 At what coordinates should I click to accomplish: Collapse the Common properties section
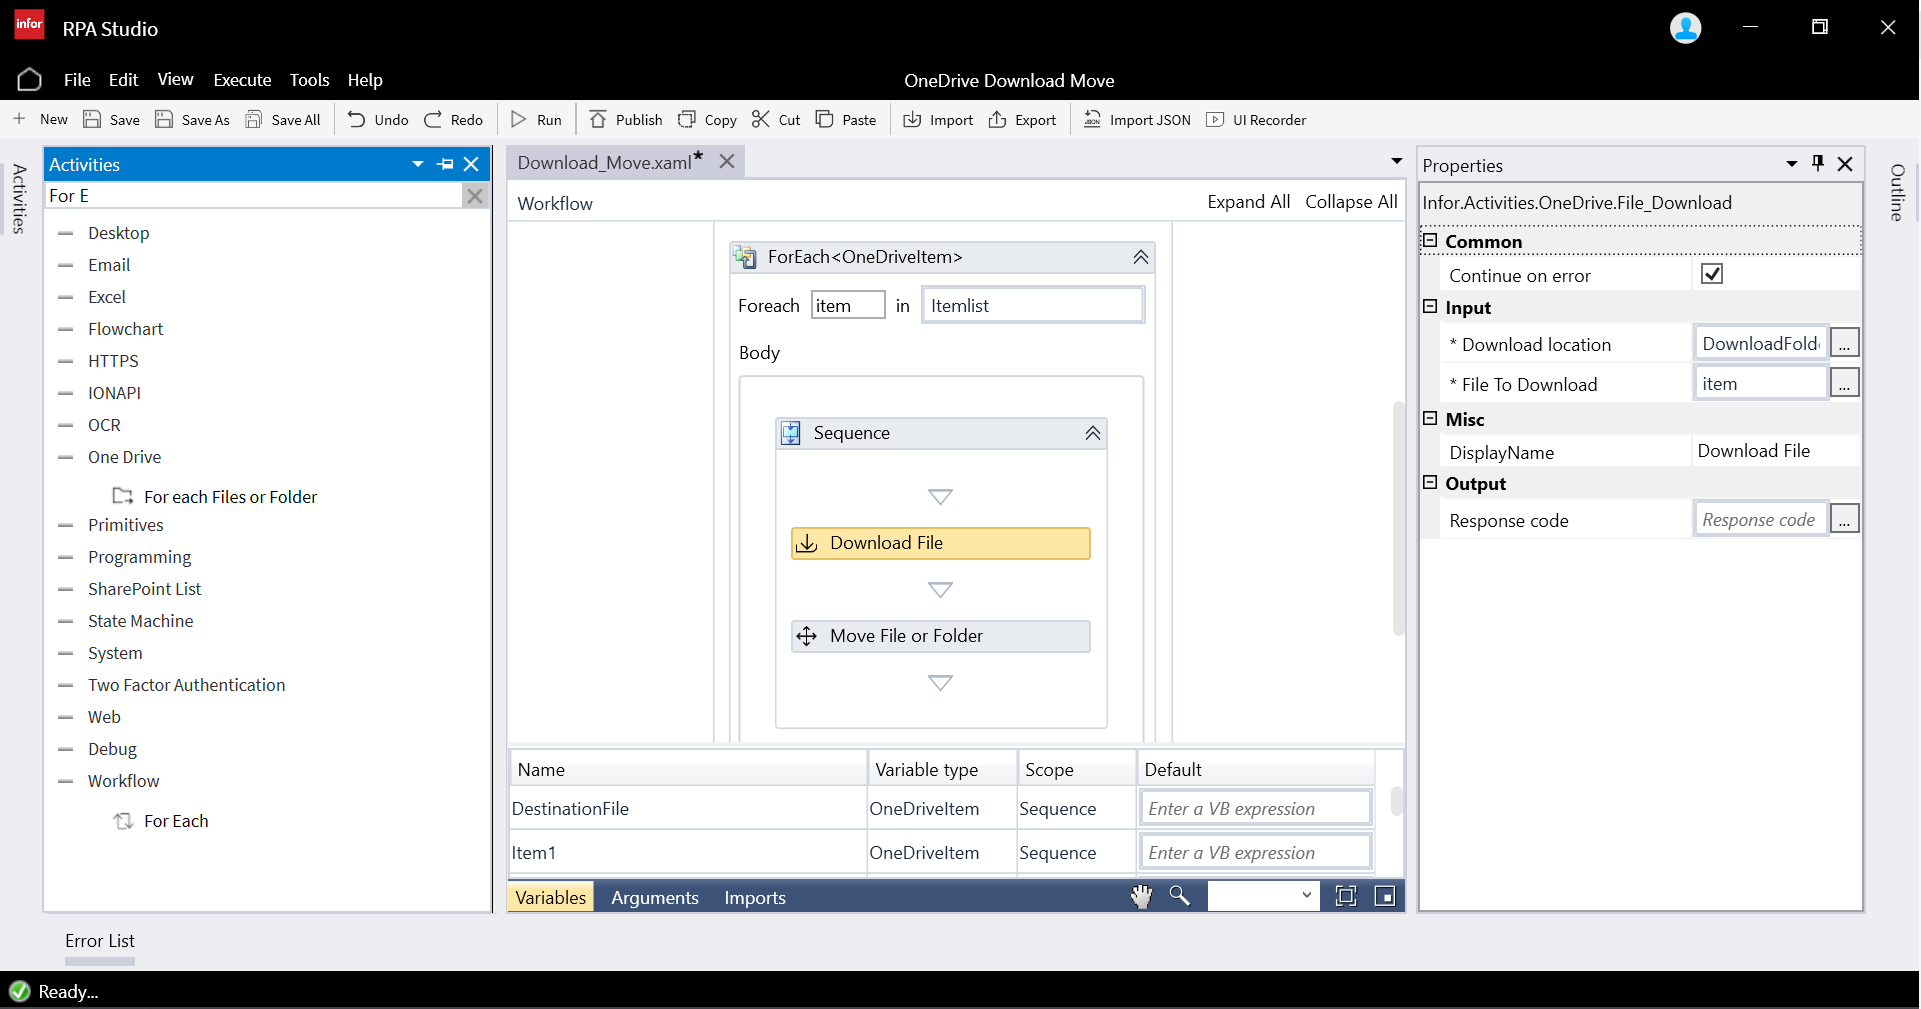pos(1430,241)
